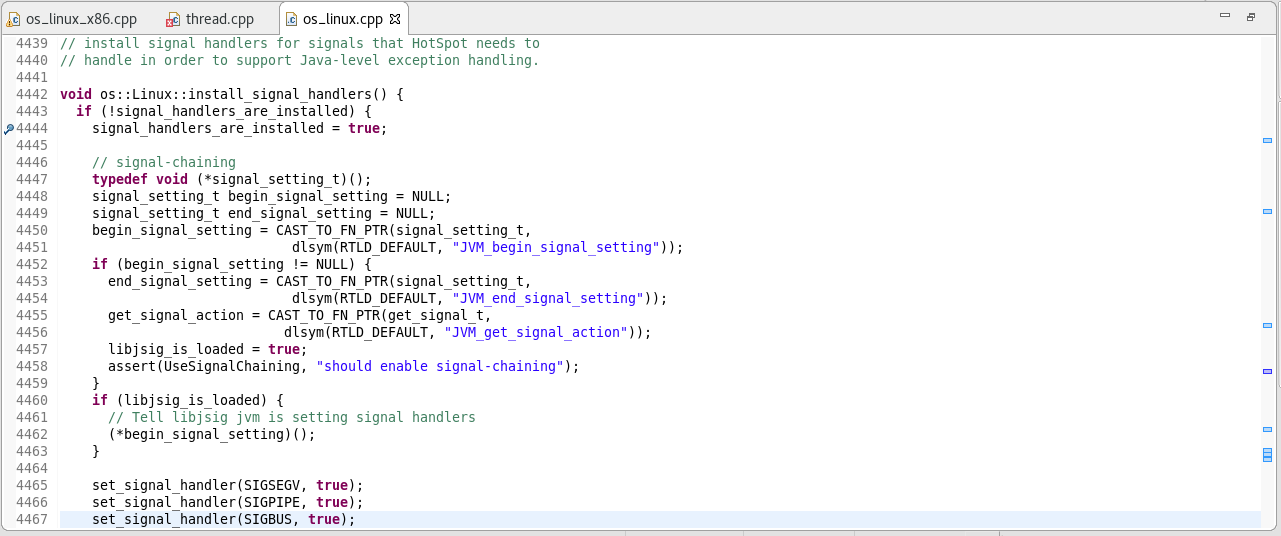Click the string "JVM_get_signal_action"
The height and width of the screenshot is (536, 1281).
535,333
